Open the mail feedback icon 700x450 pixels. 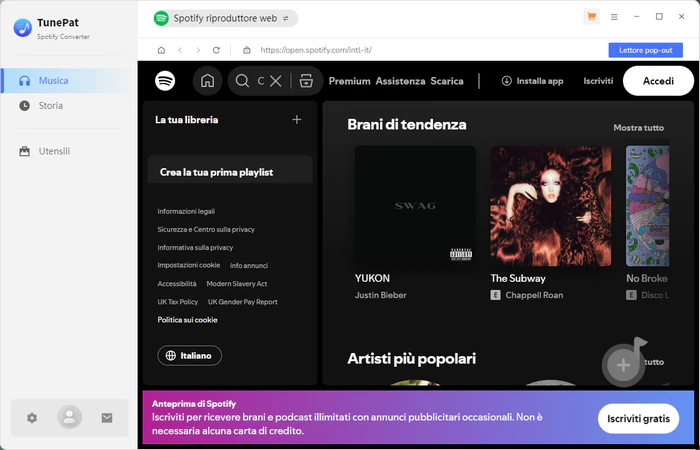pos(107,418)
